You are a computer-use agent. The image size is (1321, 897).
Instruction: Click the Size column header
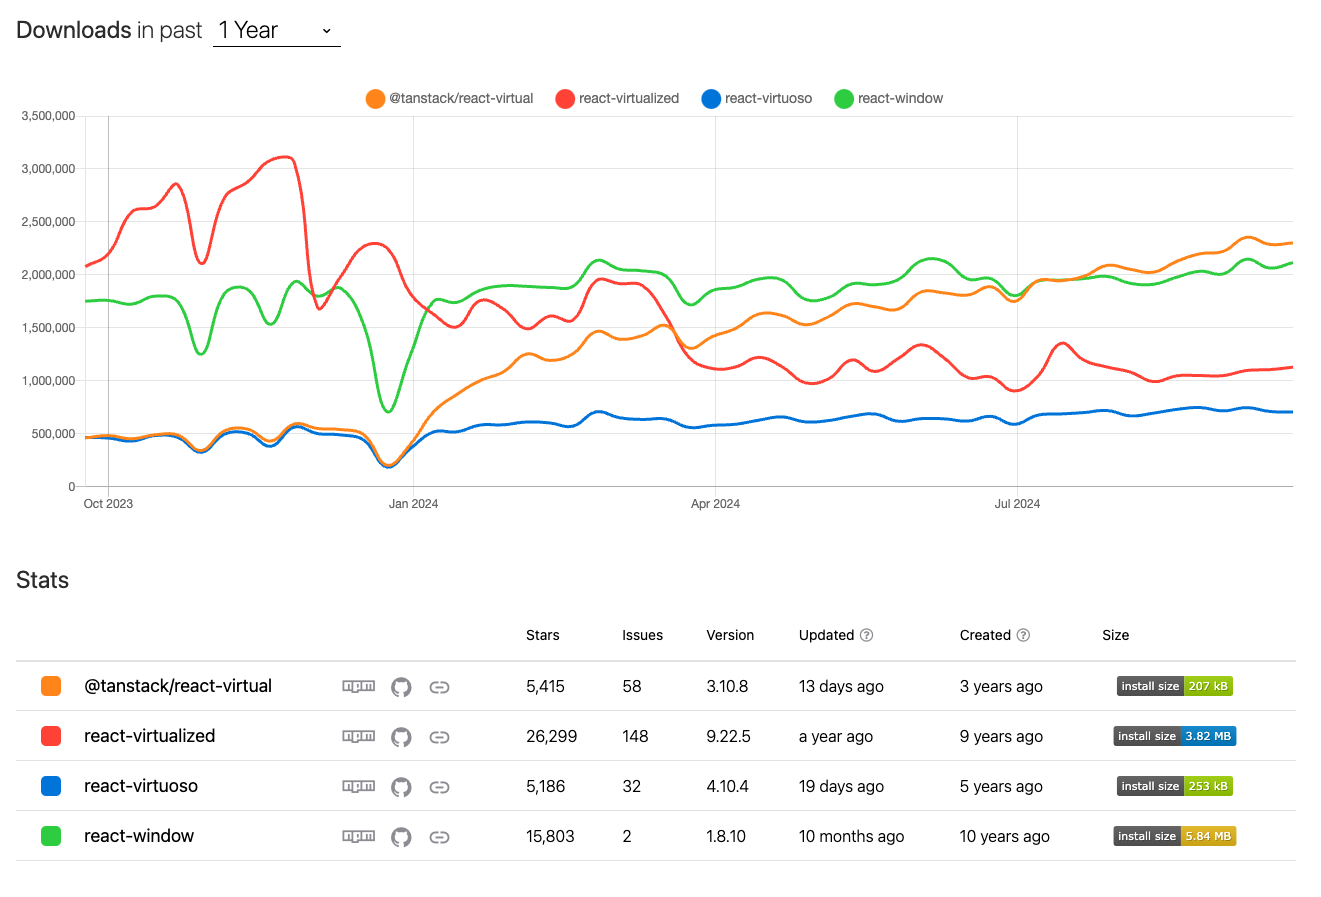click(1116, 635)
